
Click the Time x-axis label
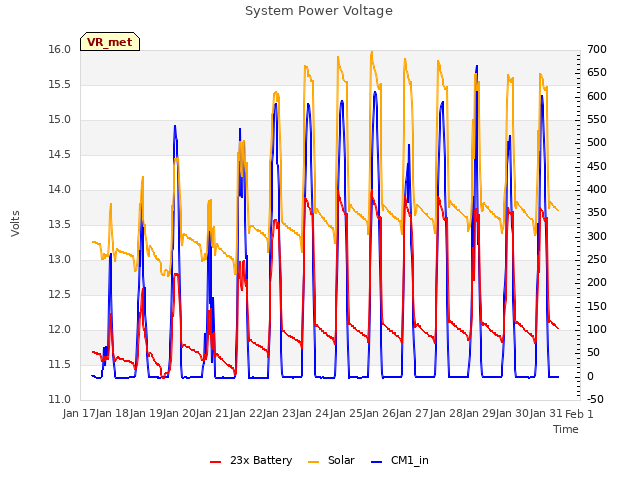566,429
